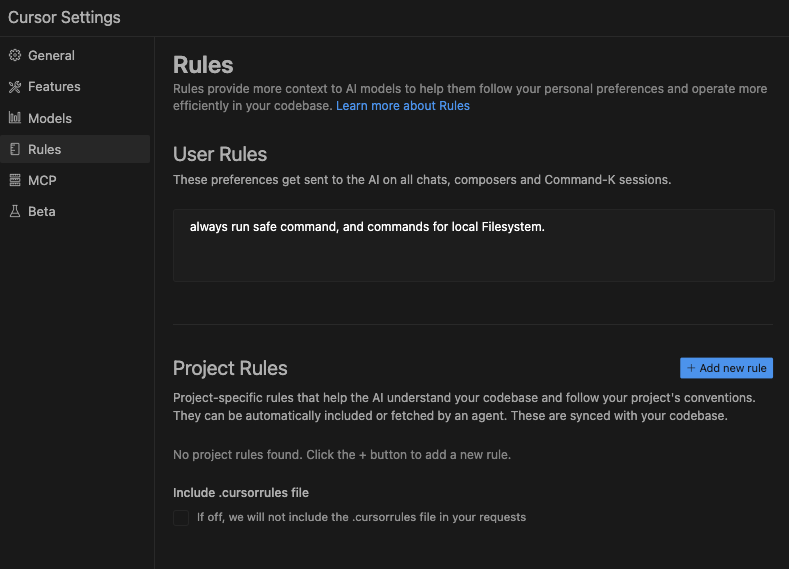
Task: Open the General settings section
Action: click(x=75, y=55)
